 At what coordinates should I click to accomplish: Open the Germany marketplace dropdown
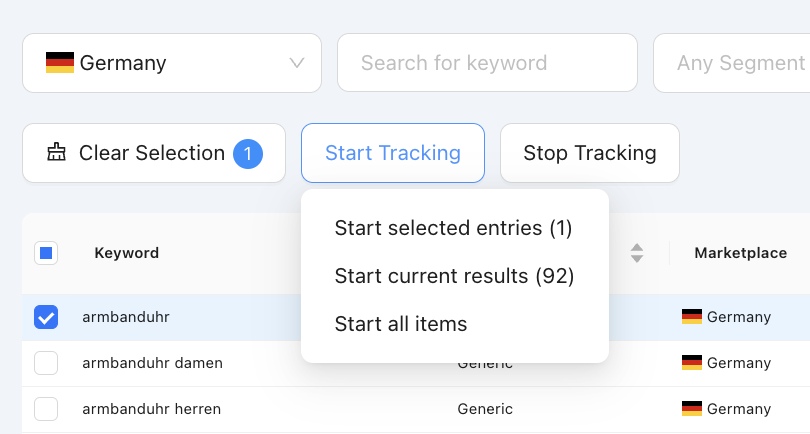pyautogui.click(x=172, y=63)
